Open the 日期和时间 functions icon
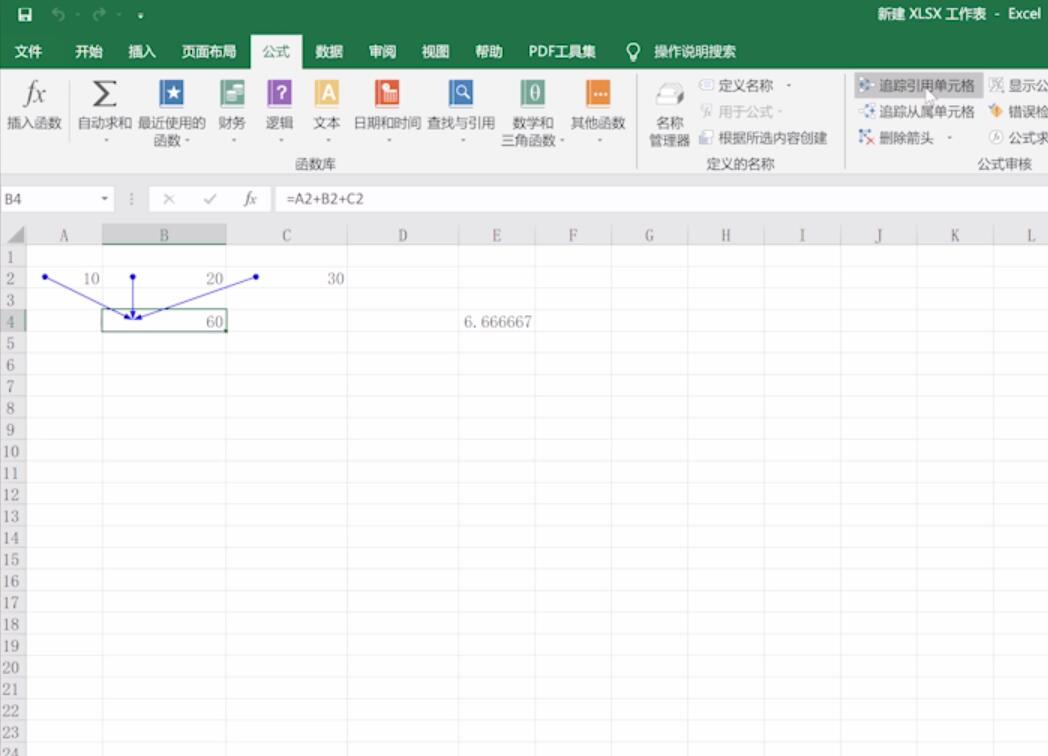Viewport: 1048px width, 756px height. (x=387, y=94)
